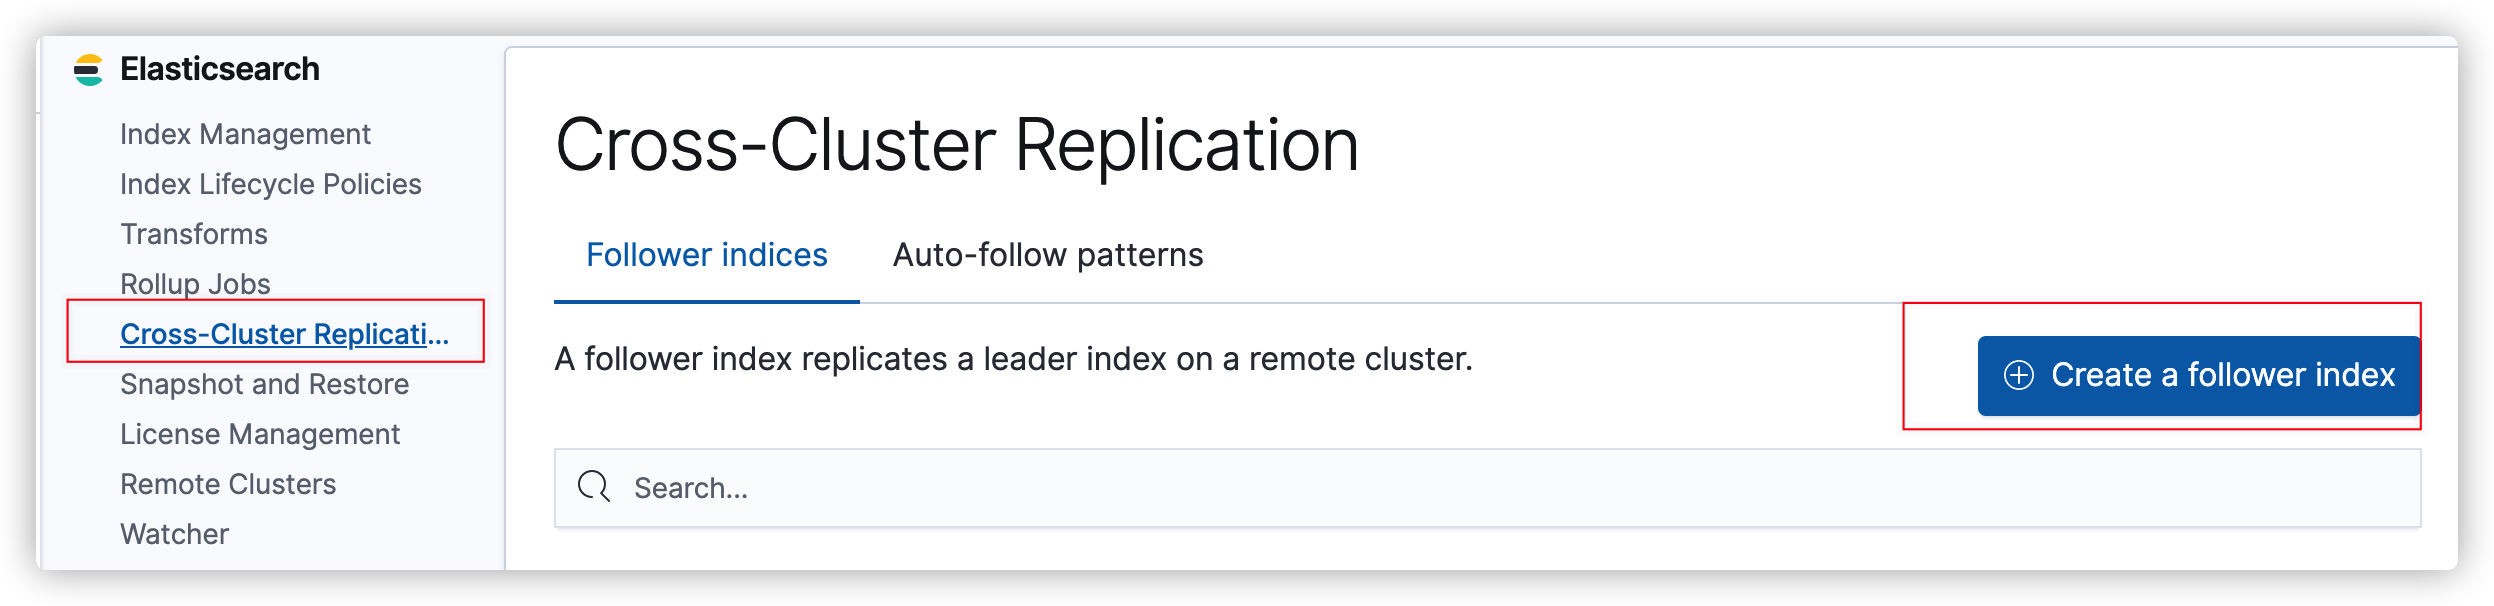Viewport: 2494px width, 606px height.
Task: Switch to the Auto-follow patterns tab
Action: point(1048,255)
